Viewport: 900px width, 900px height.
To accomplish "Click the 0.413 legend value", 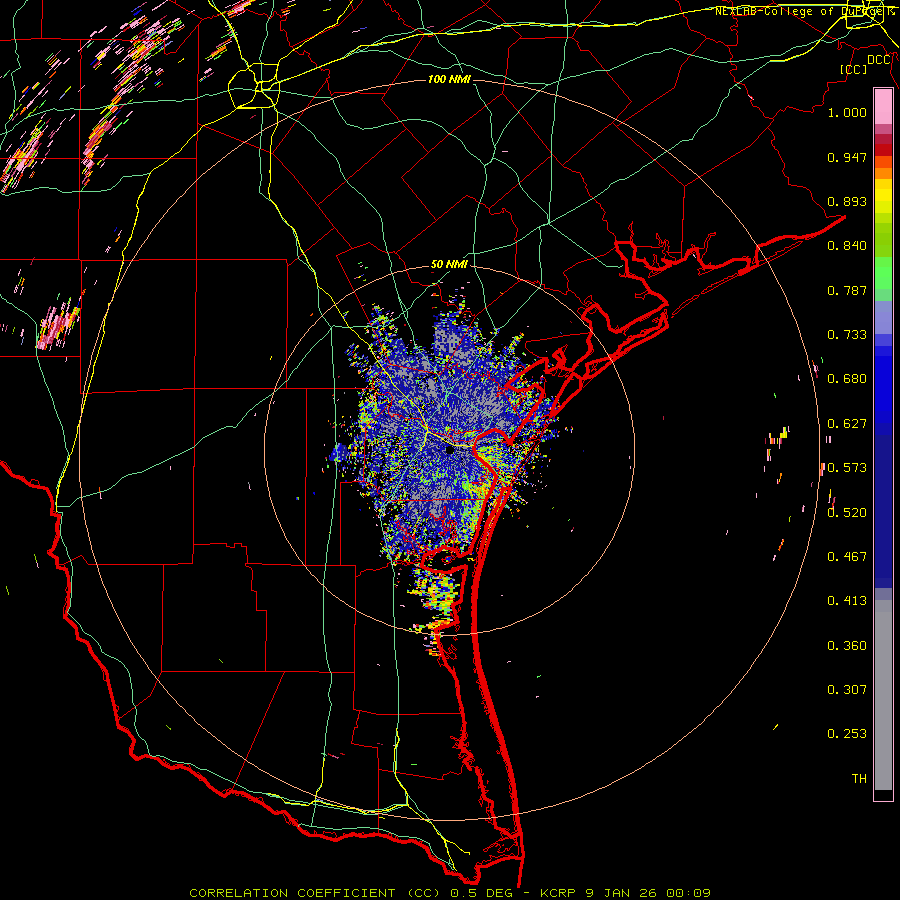I will tap(847, 601).
